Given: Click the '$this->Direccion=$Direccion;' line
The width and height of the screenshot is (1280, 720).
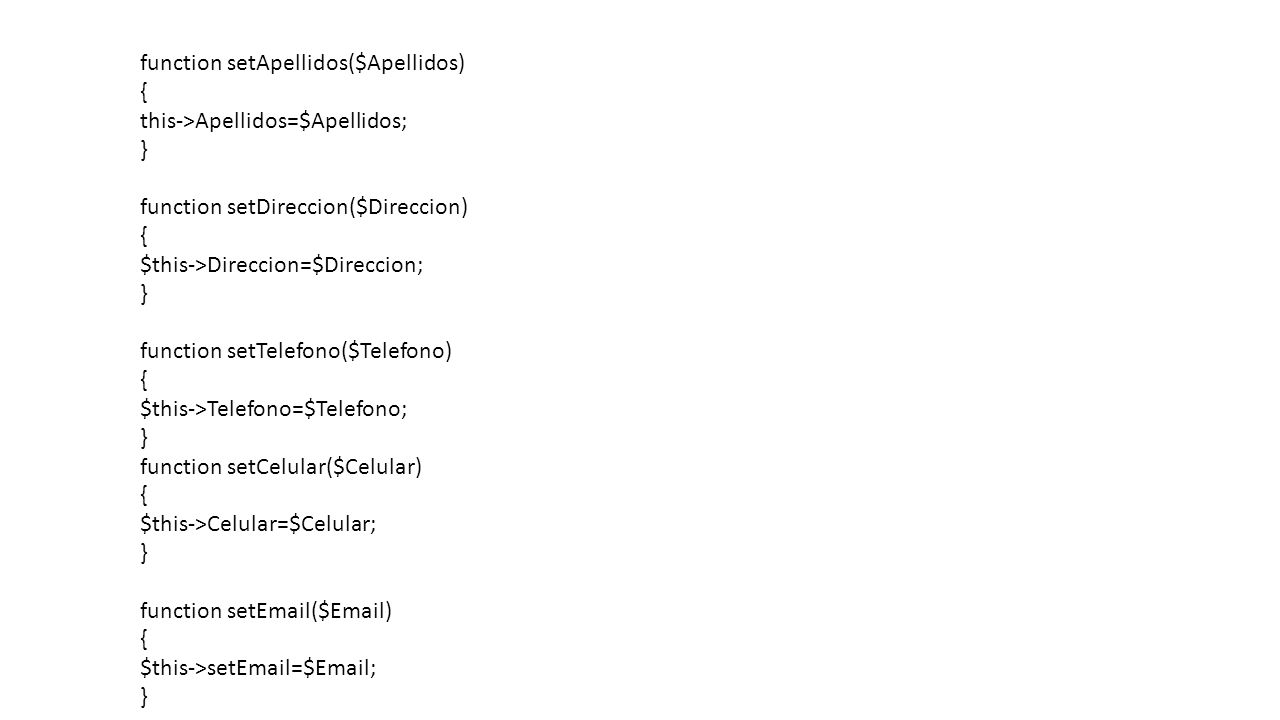Looking at the screenshot, I should click(x=282, y=265).
